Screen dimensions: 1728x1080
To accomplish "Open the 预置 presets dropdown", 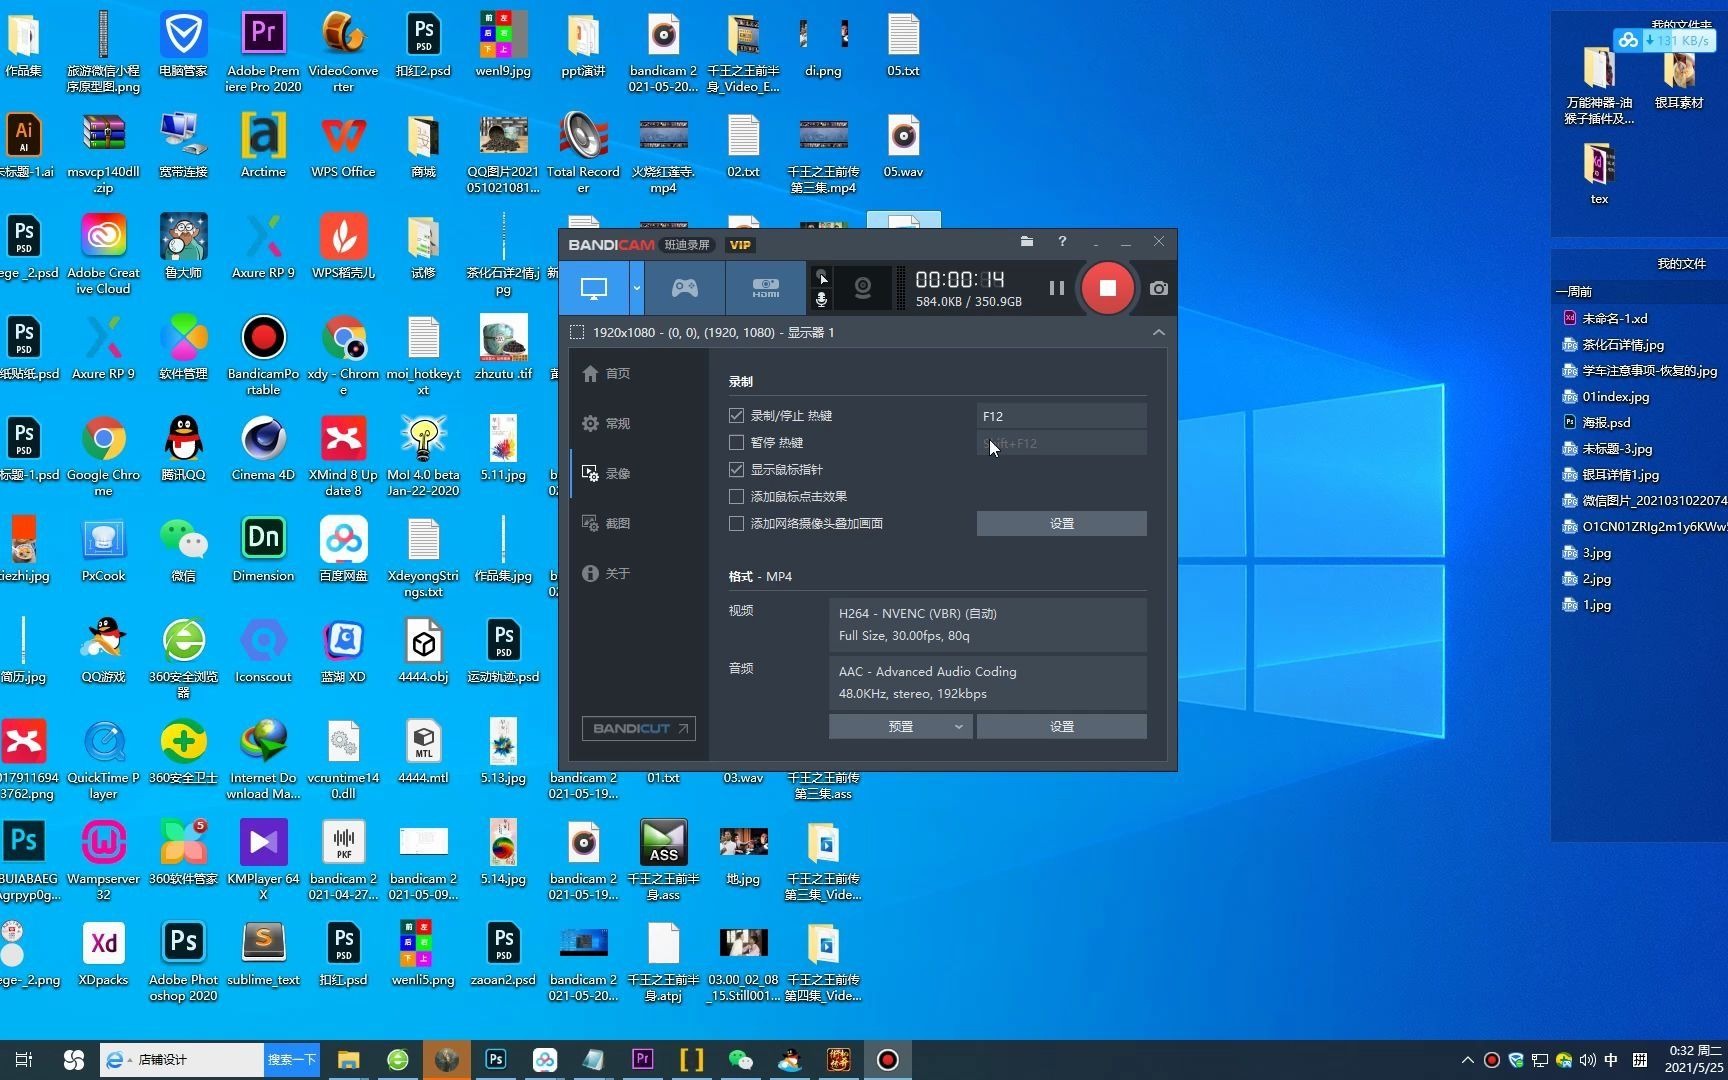I will tap(900, 726).
